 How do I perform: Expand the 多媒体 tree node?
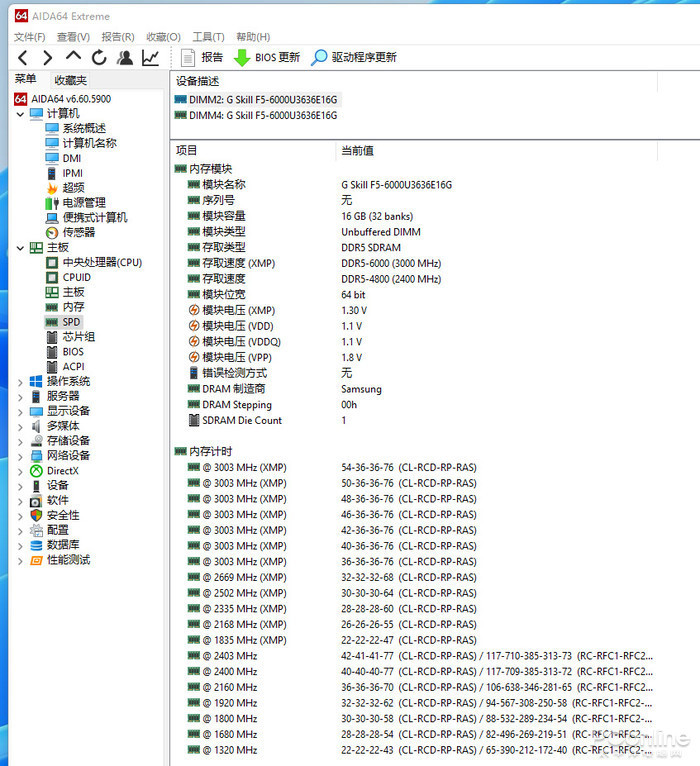click(20, 427)
